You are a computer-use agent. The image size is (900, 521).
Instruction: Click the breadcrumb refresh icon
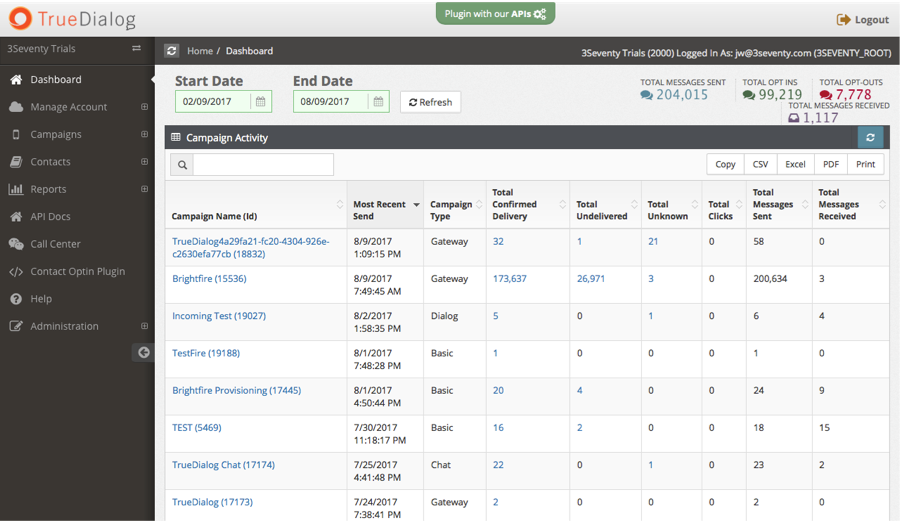coord(172,50)
